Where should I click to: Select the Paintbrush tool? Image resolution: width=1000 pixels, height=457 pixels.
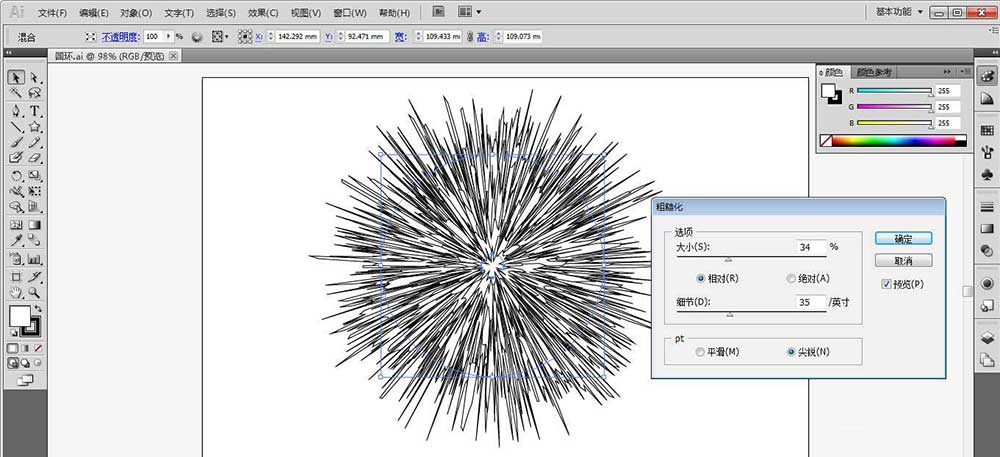coord(16,142)
